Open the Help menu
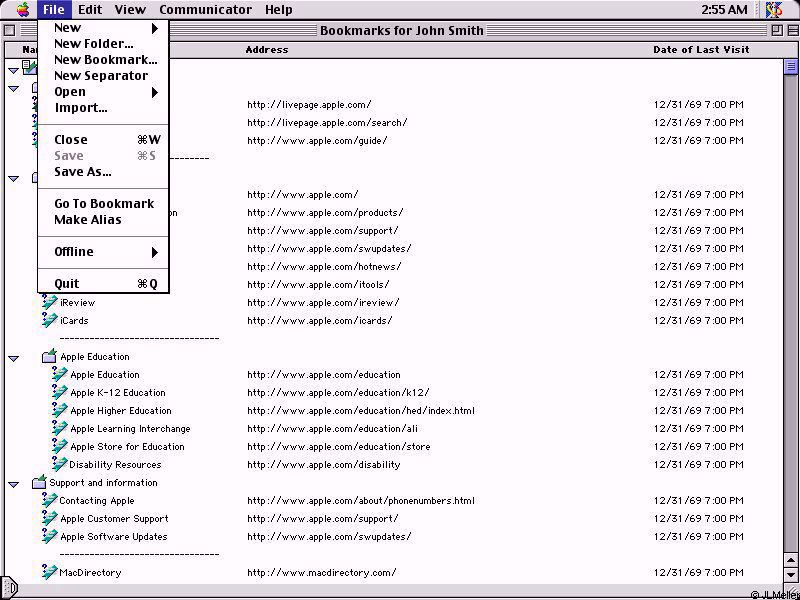The width and height of the screenshot is (800, 600). pos(279,9)
